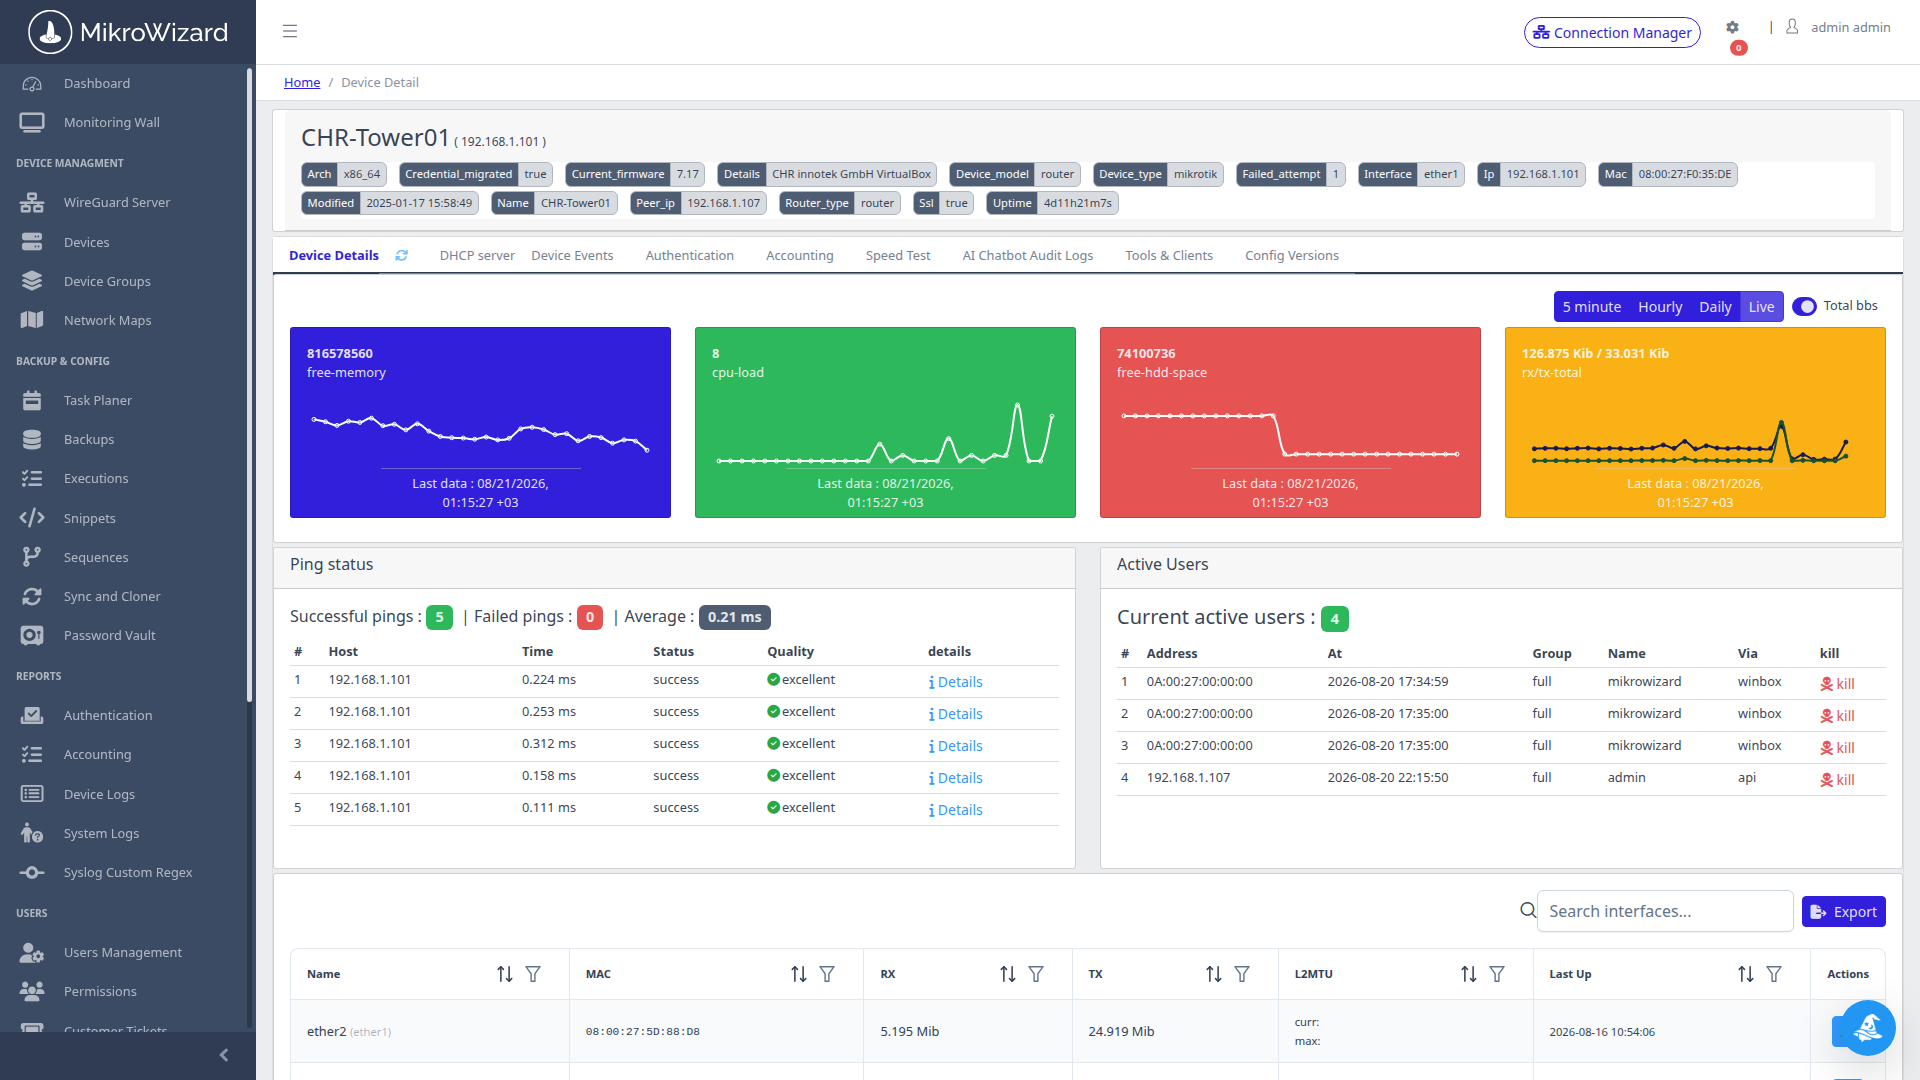Open the TX column filter

(x=1242, y=974)
